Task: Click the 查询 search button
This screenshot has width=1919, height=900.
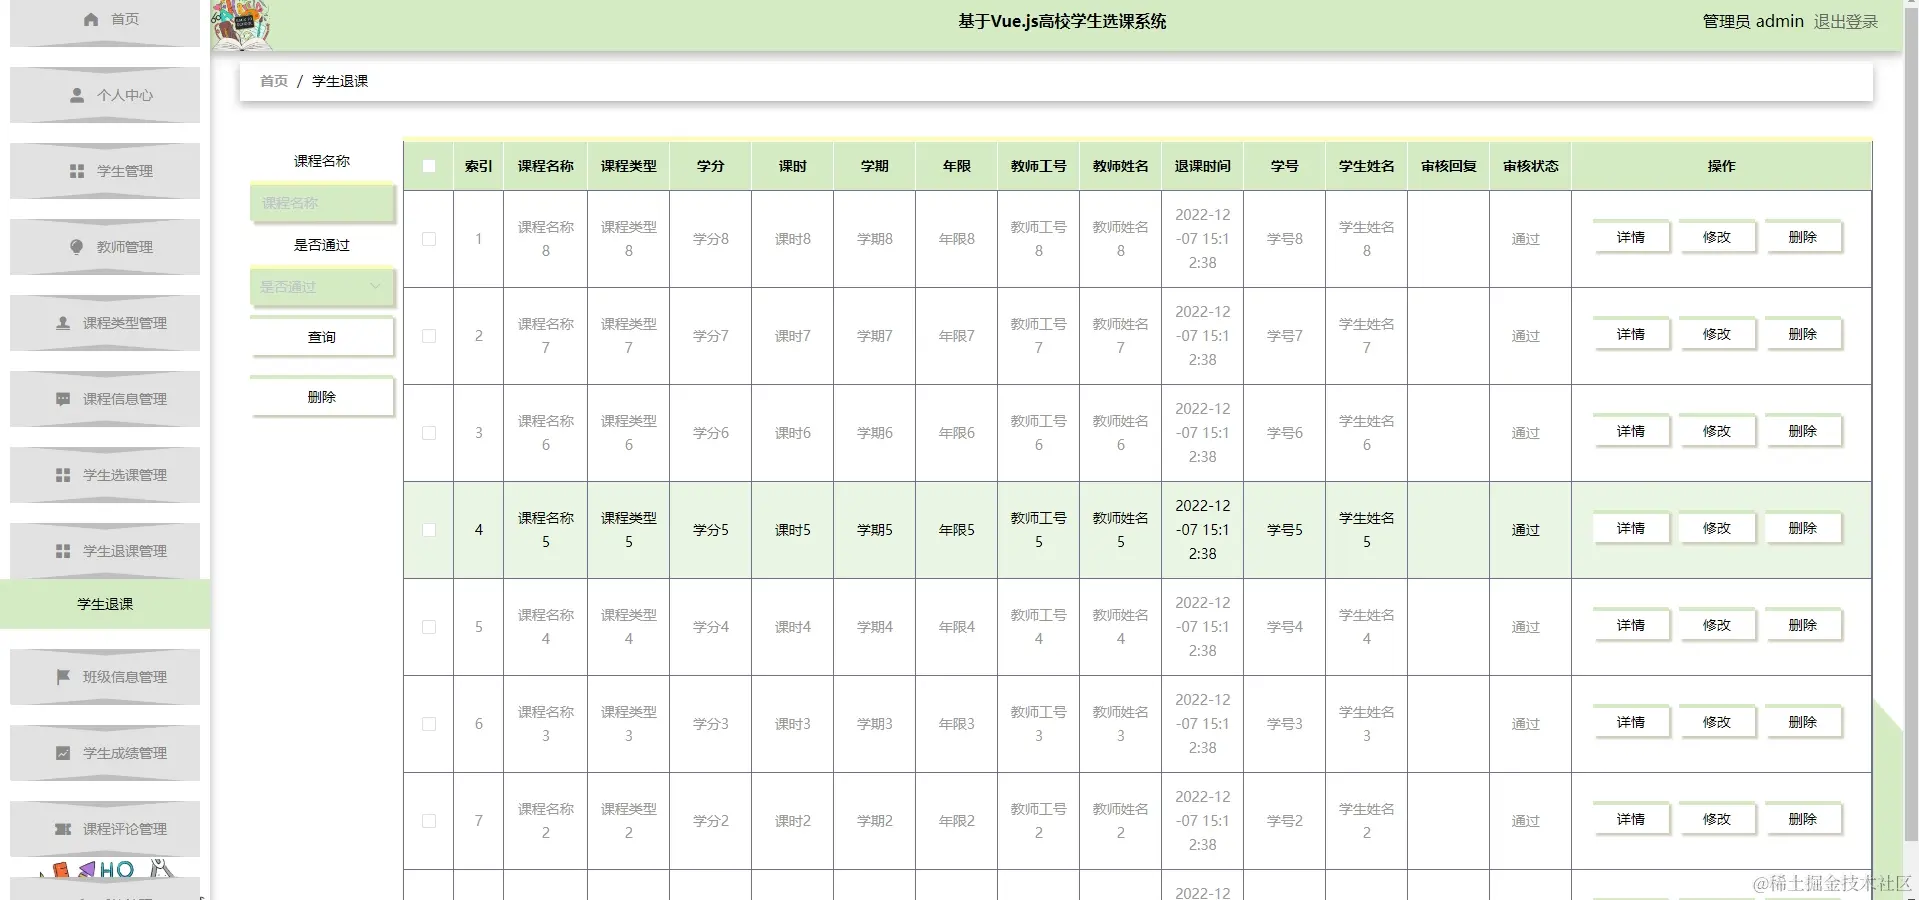Action: [322, 337]
